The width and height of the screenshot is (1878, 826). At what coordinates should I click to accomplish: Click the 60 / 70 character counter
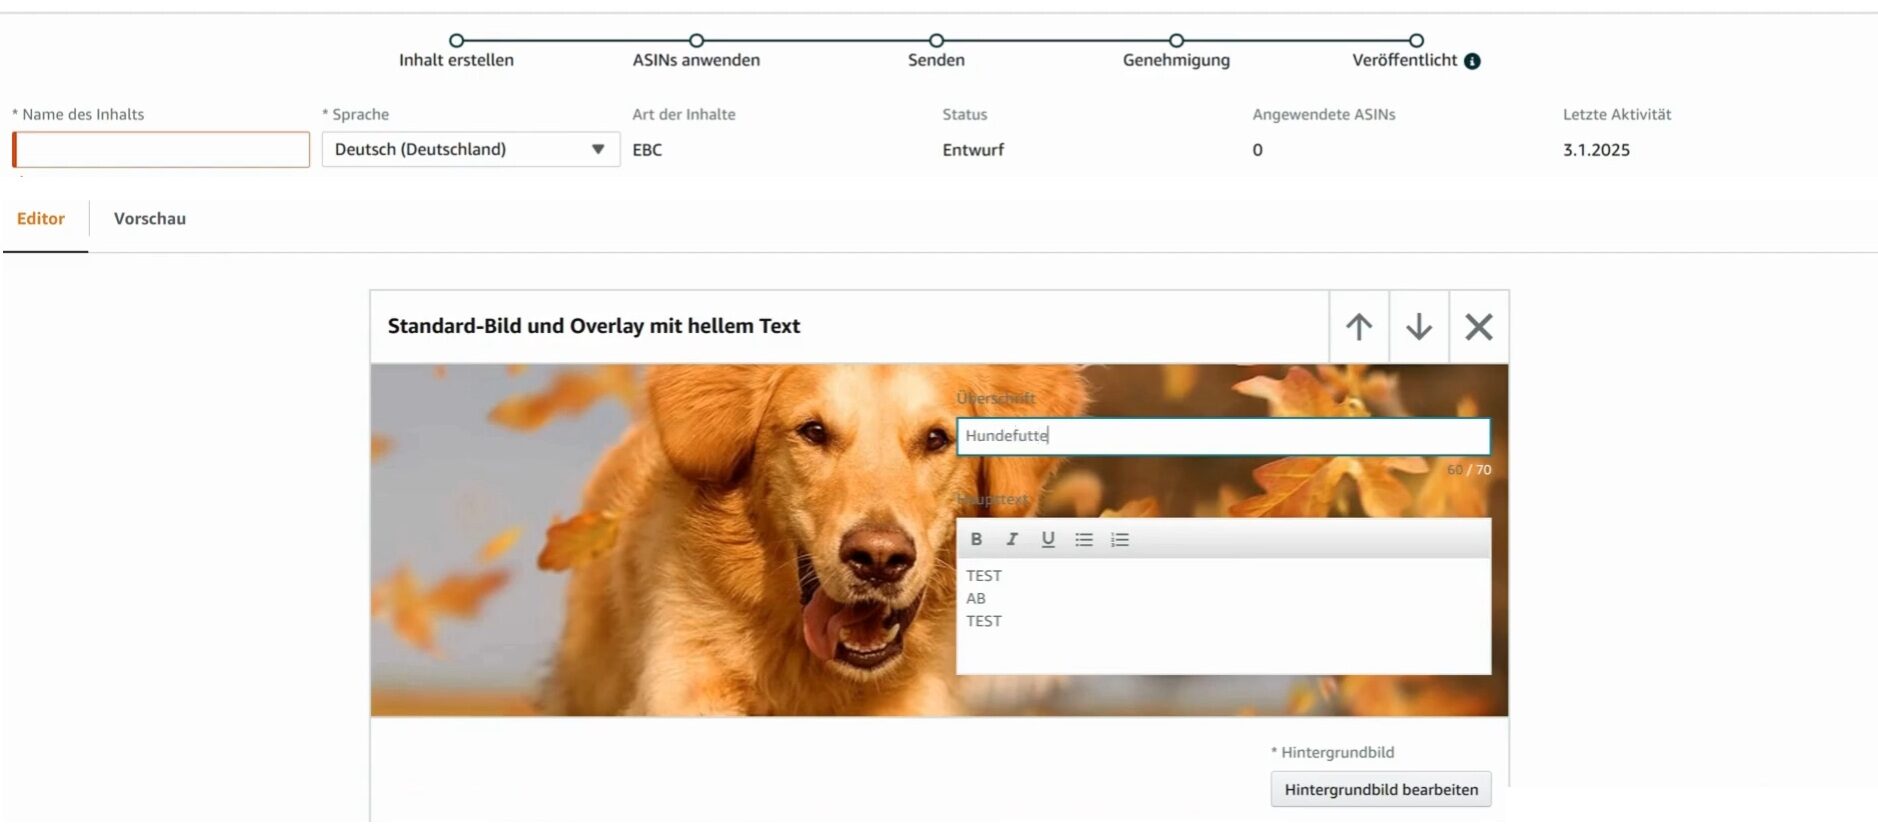tap(1468, 470)
